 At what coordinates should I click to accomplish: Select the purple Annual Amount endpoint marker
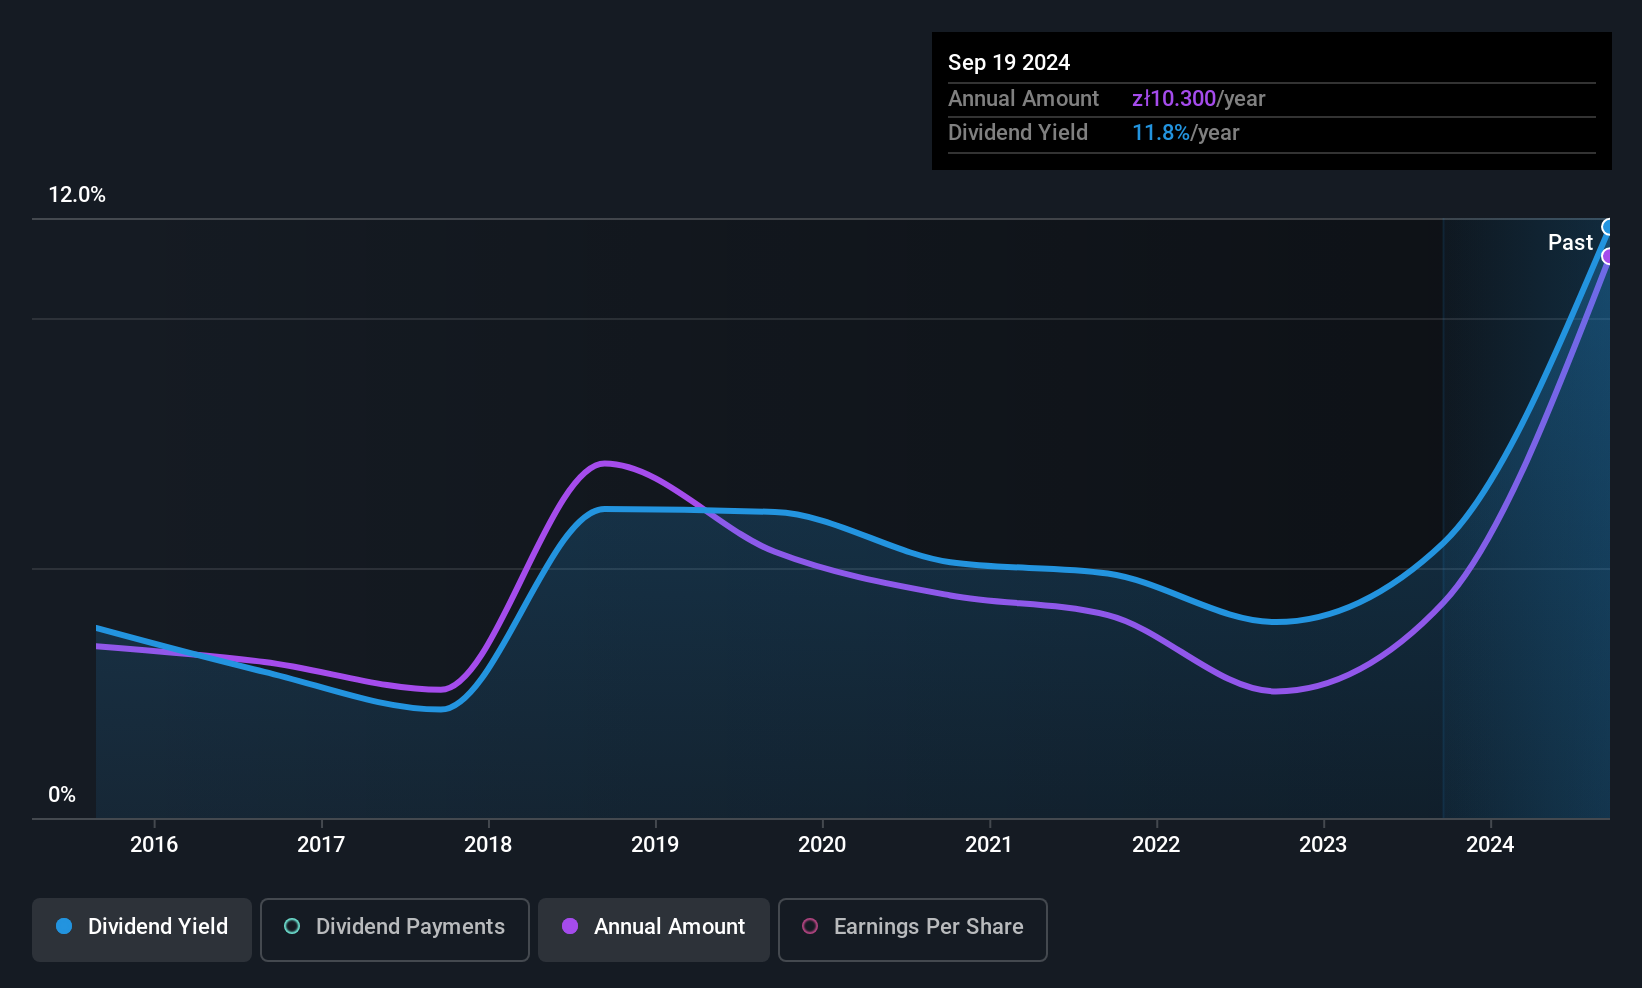coord(1609,257)
